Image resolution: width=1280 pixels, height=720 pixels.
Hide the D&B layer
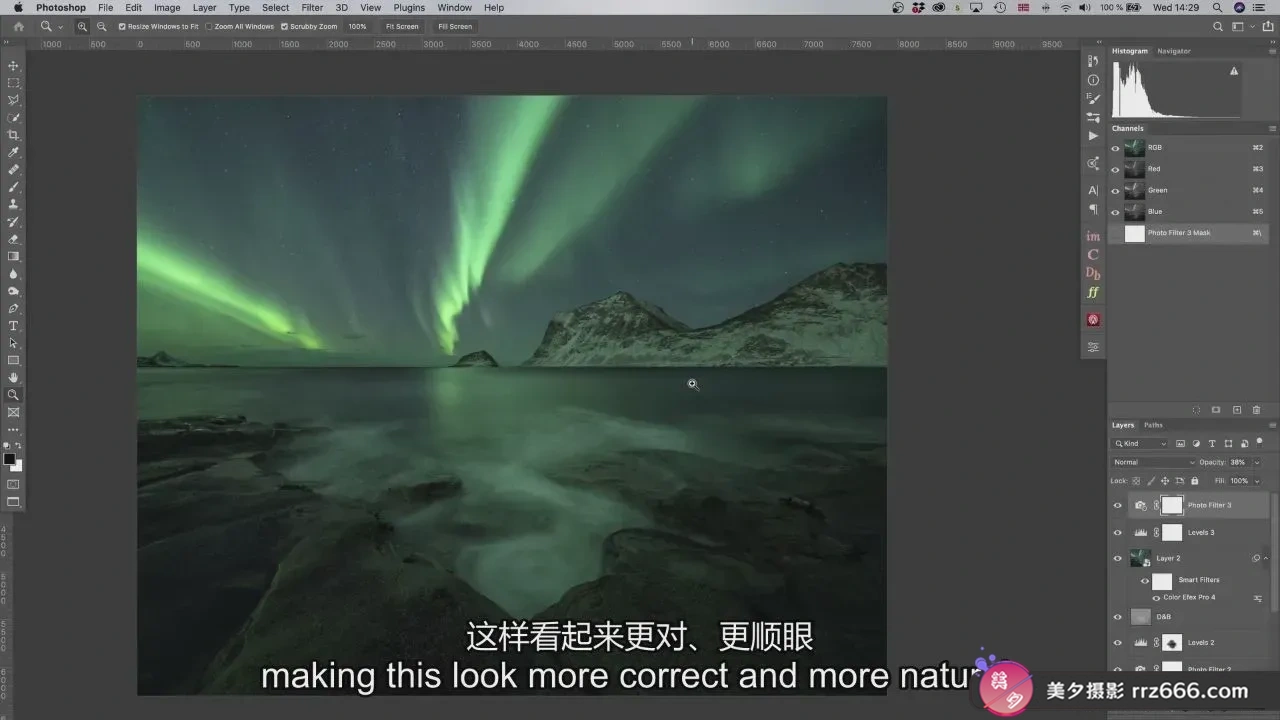click(1117, 617)
